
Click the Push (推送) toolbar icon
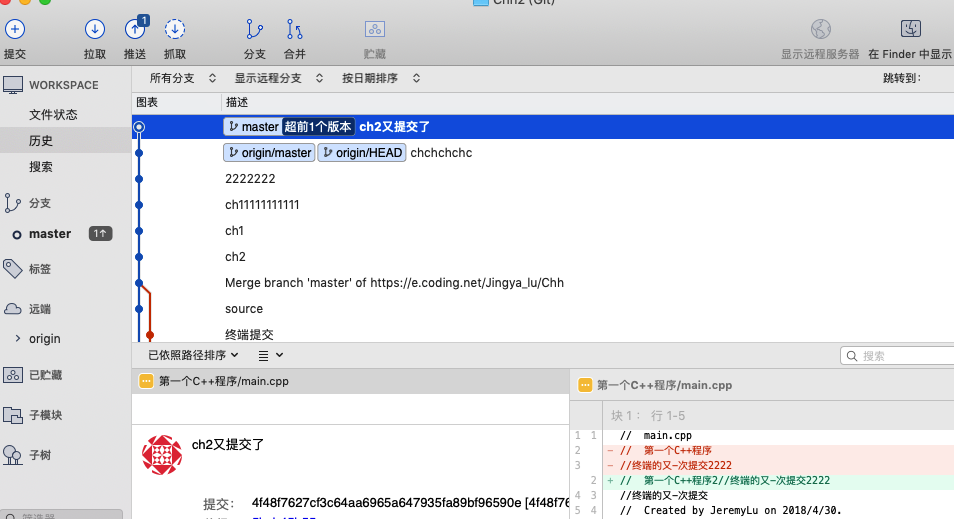point(135,29)
